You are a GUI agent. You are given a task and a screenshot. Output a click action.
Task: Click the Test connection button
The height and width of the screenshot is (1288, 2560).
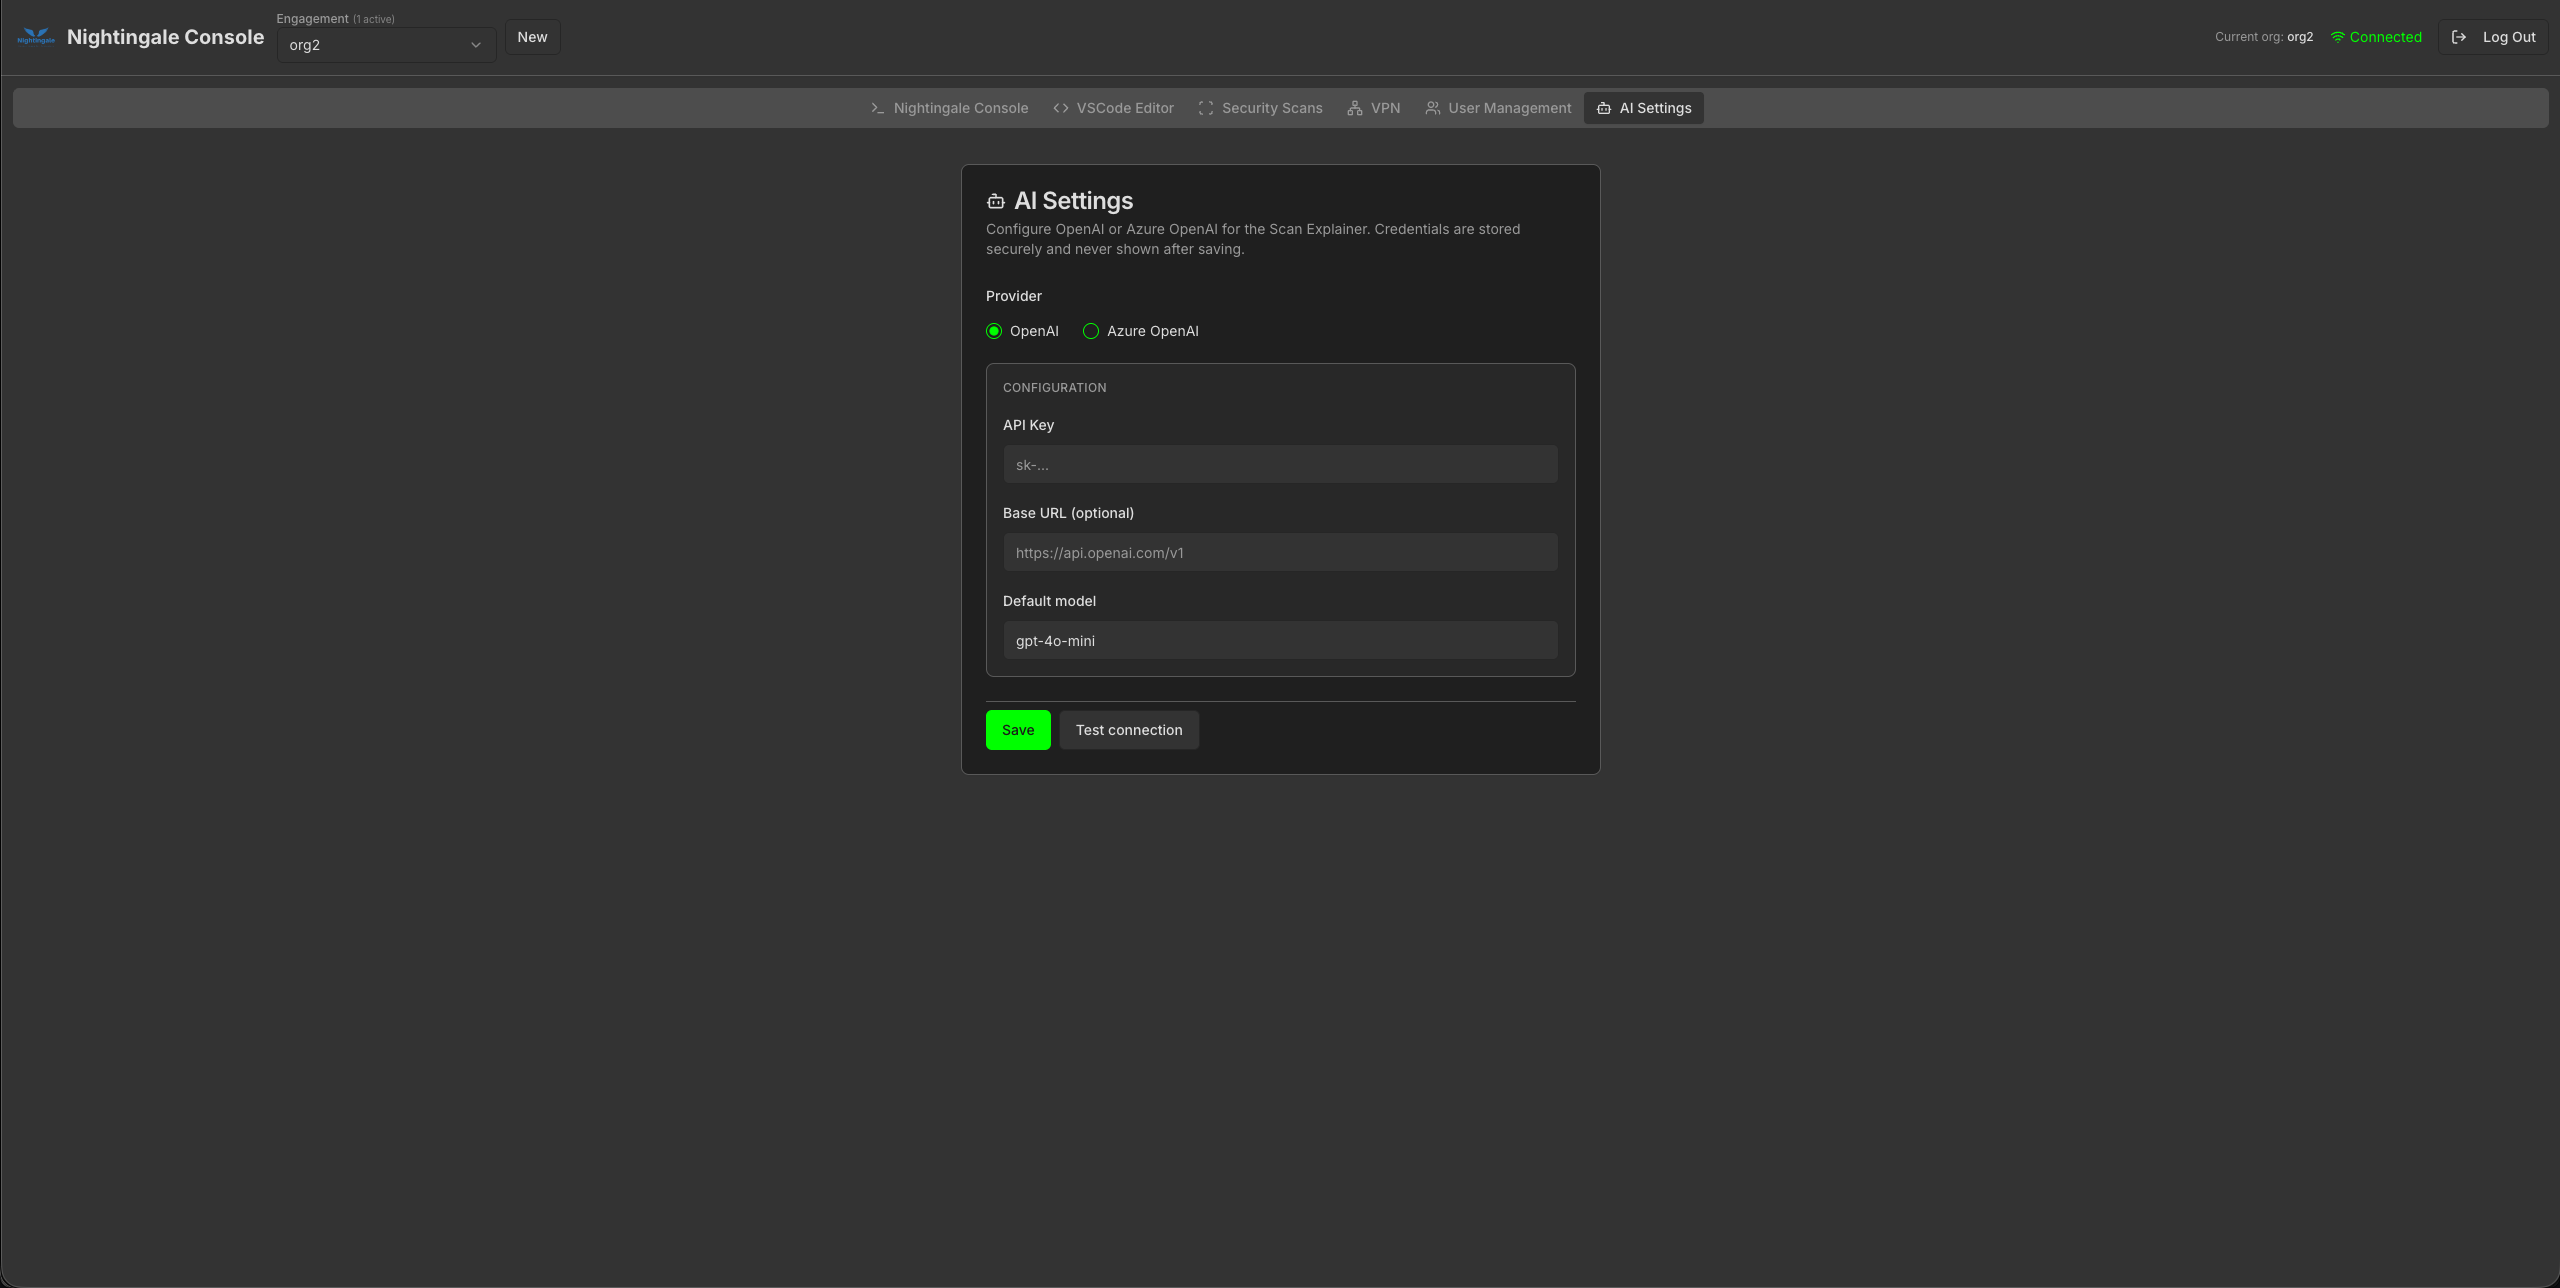click(x=1129, y=730)
